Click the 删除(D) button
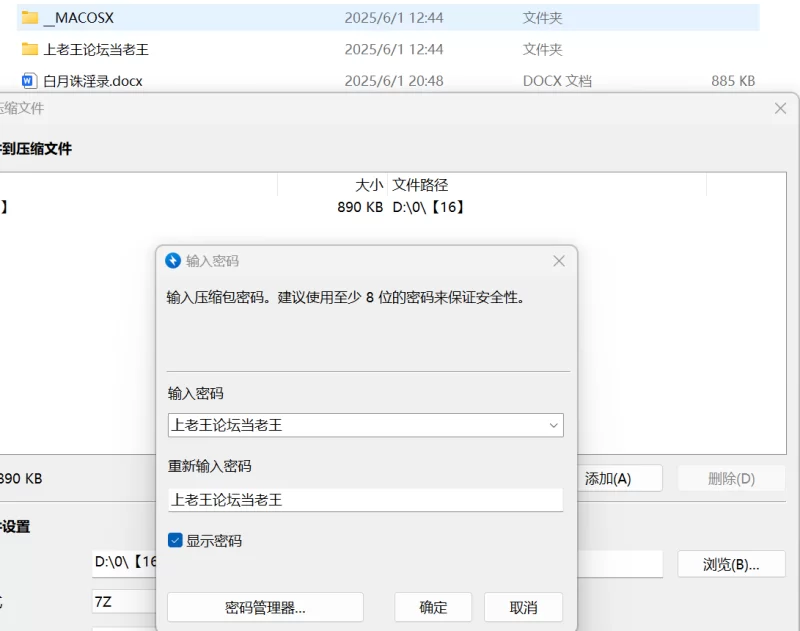Image resolution: width=800 pixels, height=631 pixels. 731,478
